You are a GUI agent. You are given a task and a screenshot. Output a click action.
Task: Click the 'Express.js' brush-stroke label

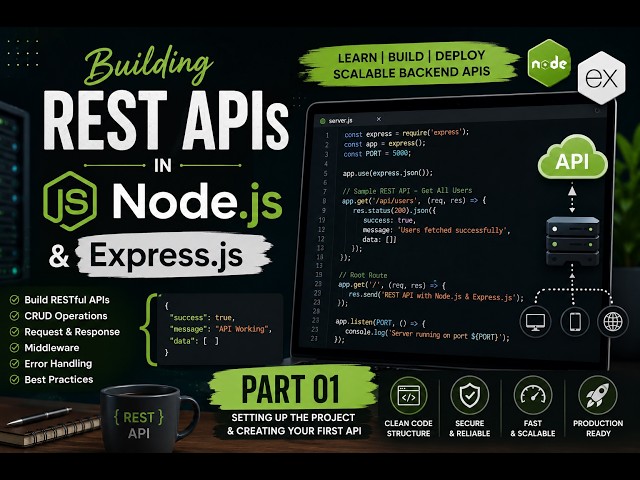(x=174, y=256)
